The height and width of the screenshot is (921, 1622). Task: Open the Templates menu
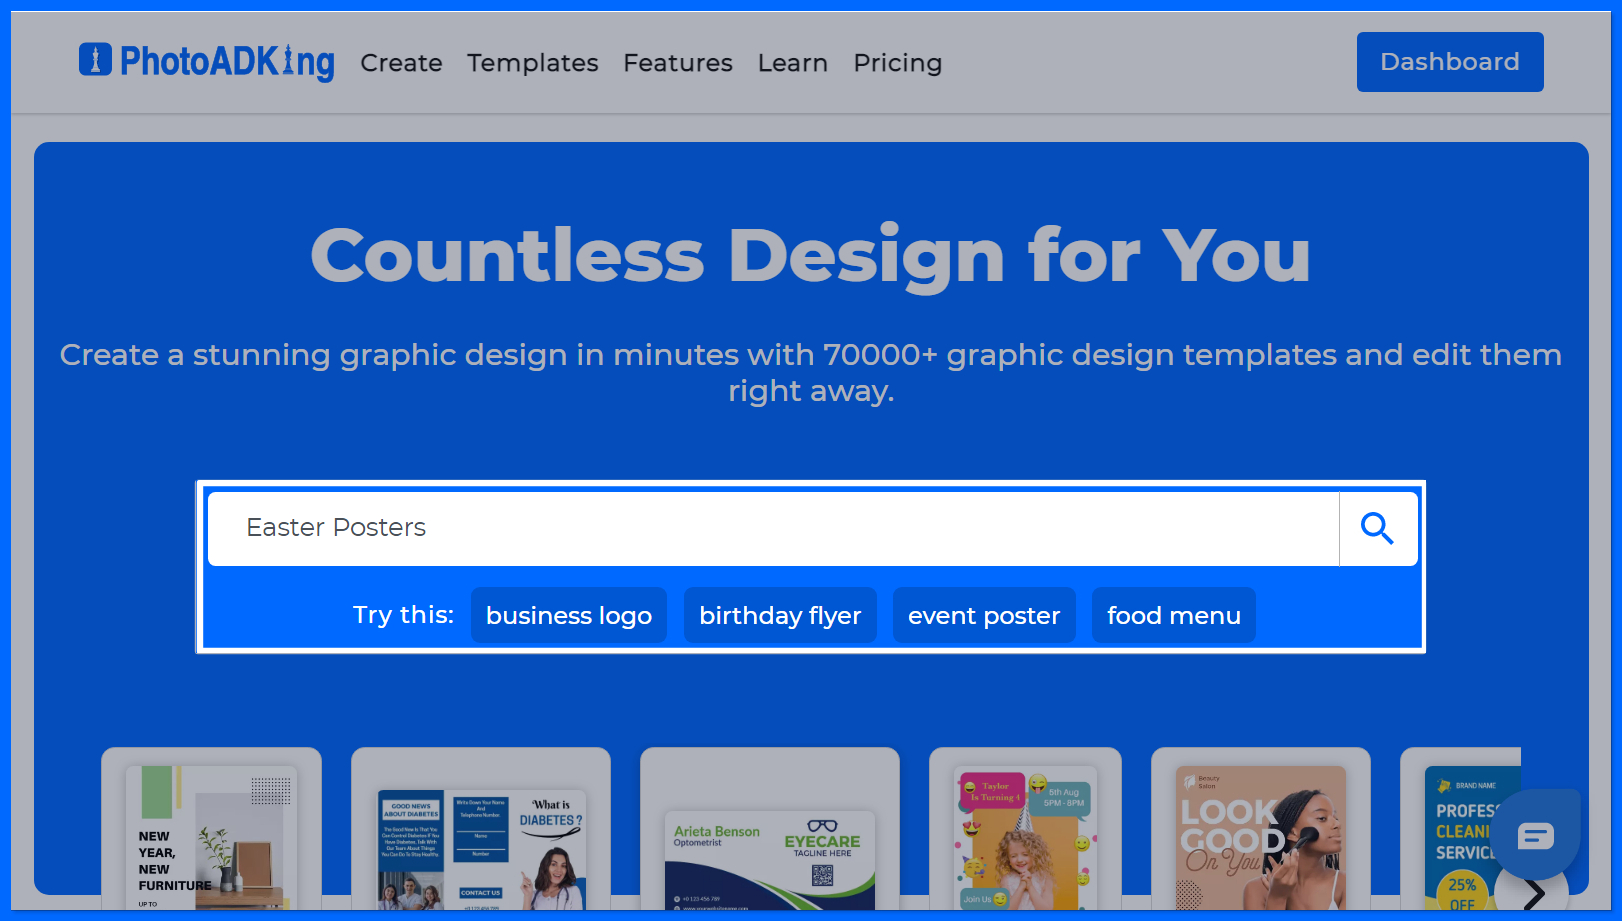pyautogui.click(x=533, y=63)
